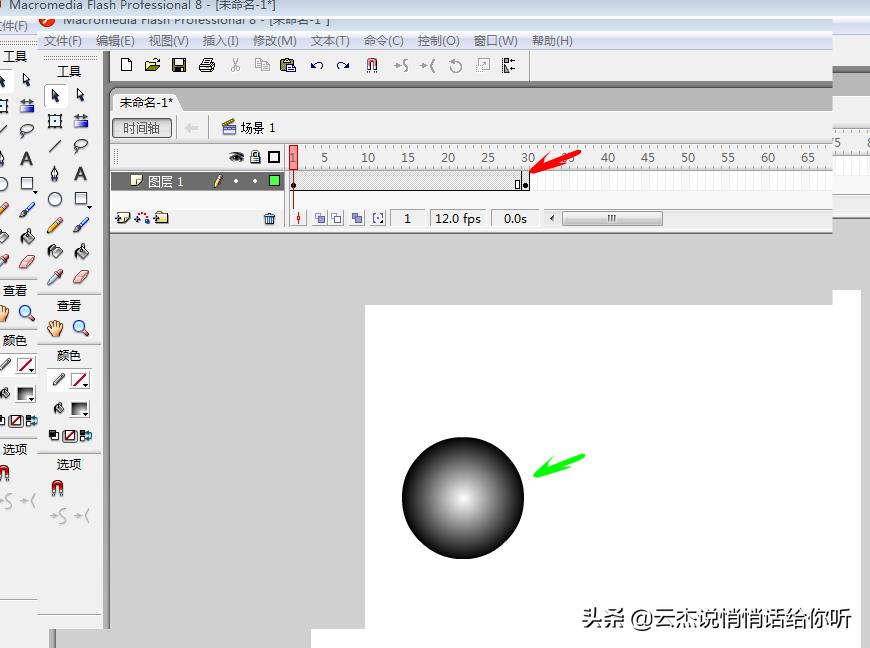Delete the layer using the trash icon

point(269,218)
